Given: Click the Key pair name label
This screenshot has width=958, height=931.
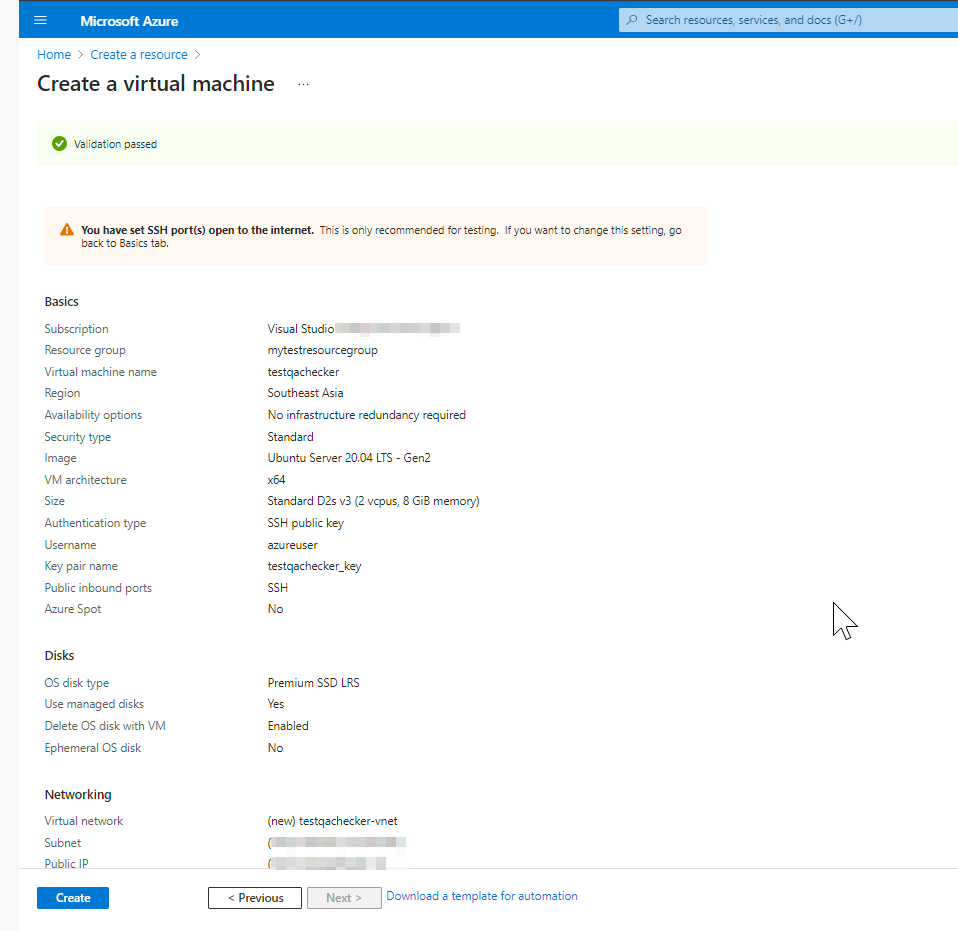Looking at the screenshot, I should pyautogui.click(x=81, y=566).
